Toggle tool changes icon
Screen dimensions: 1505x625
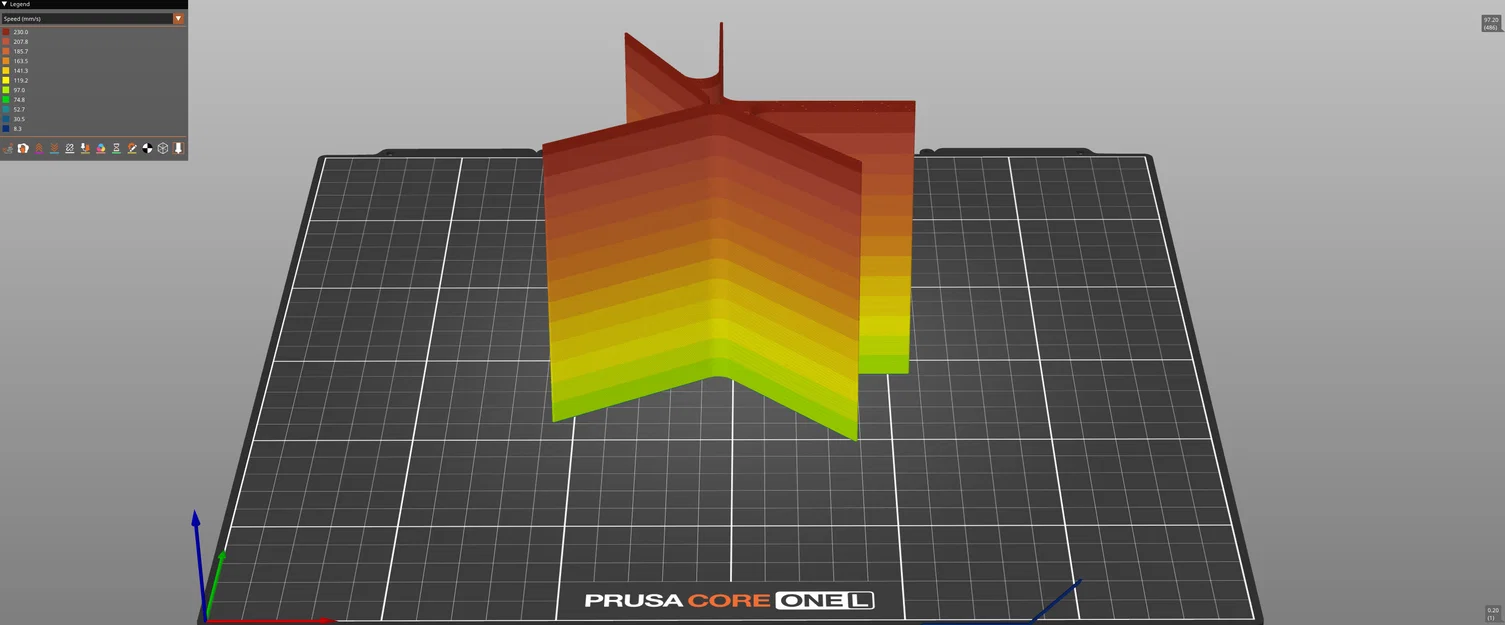[85, 148]
